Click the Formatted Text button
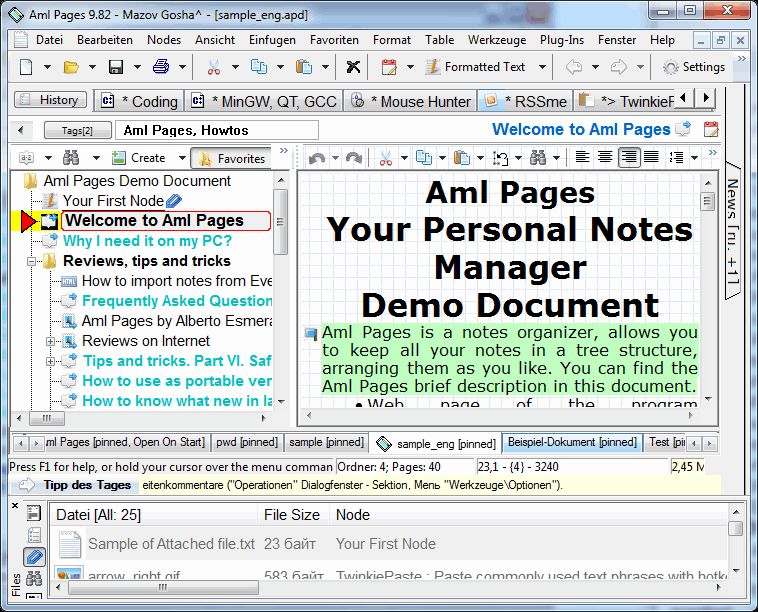758x612 pixels. [x=475, y=67]
